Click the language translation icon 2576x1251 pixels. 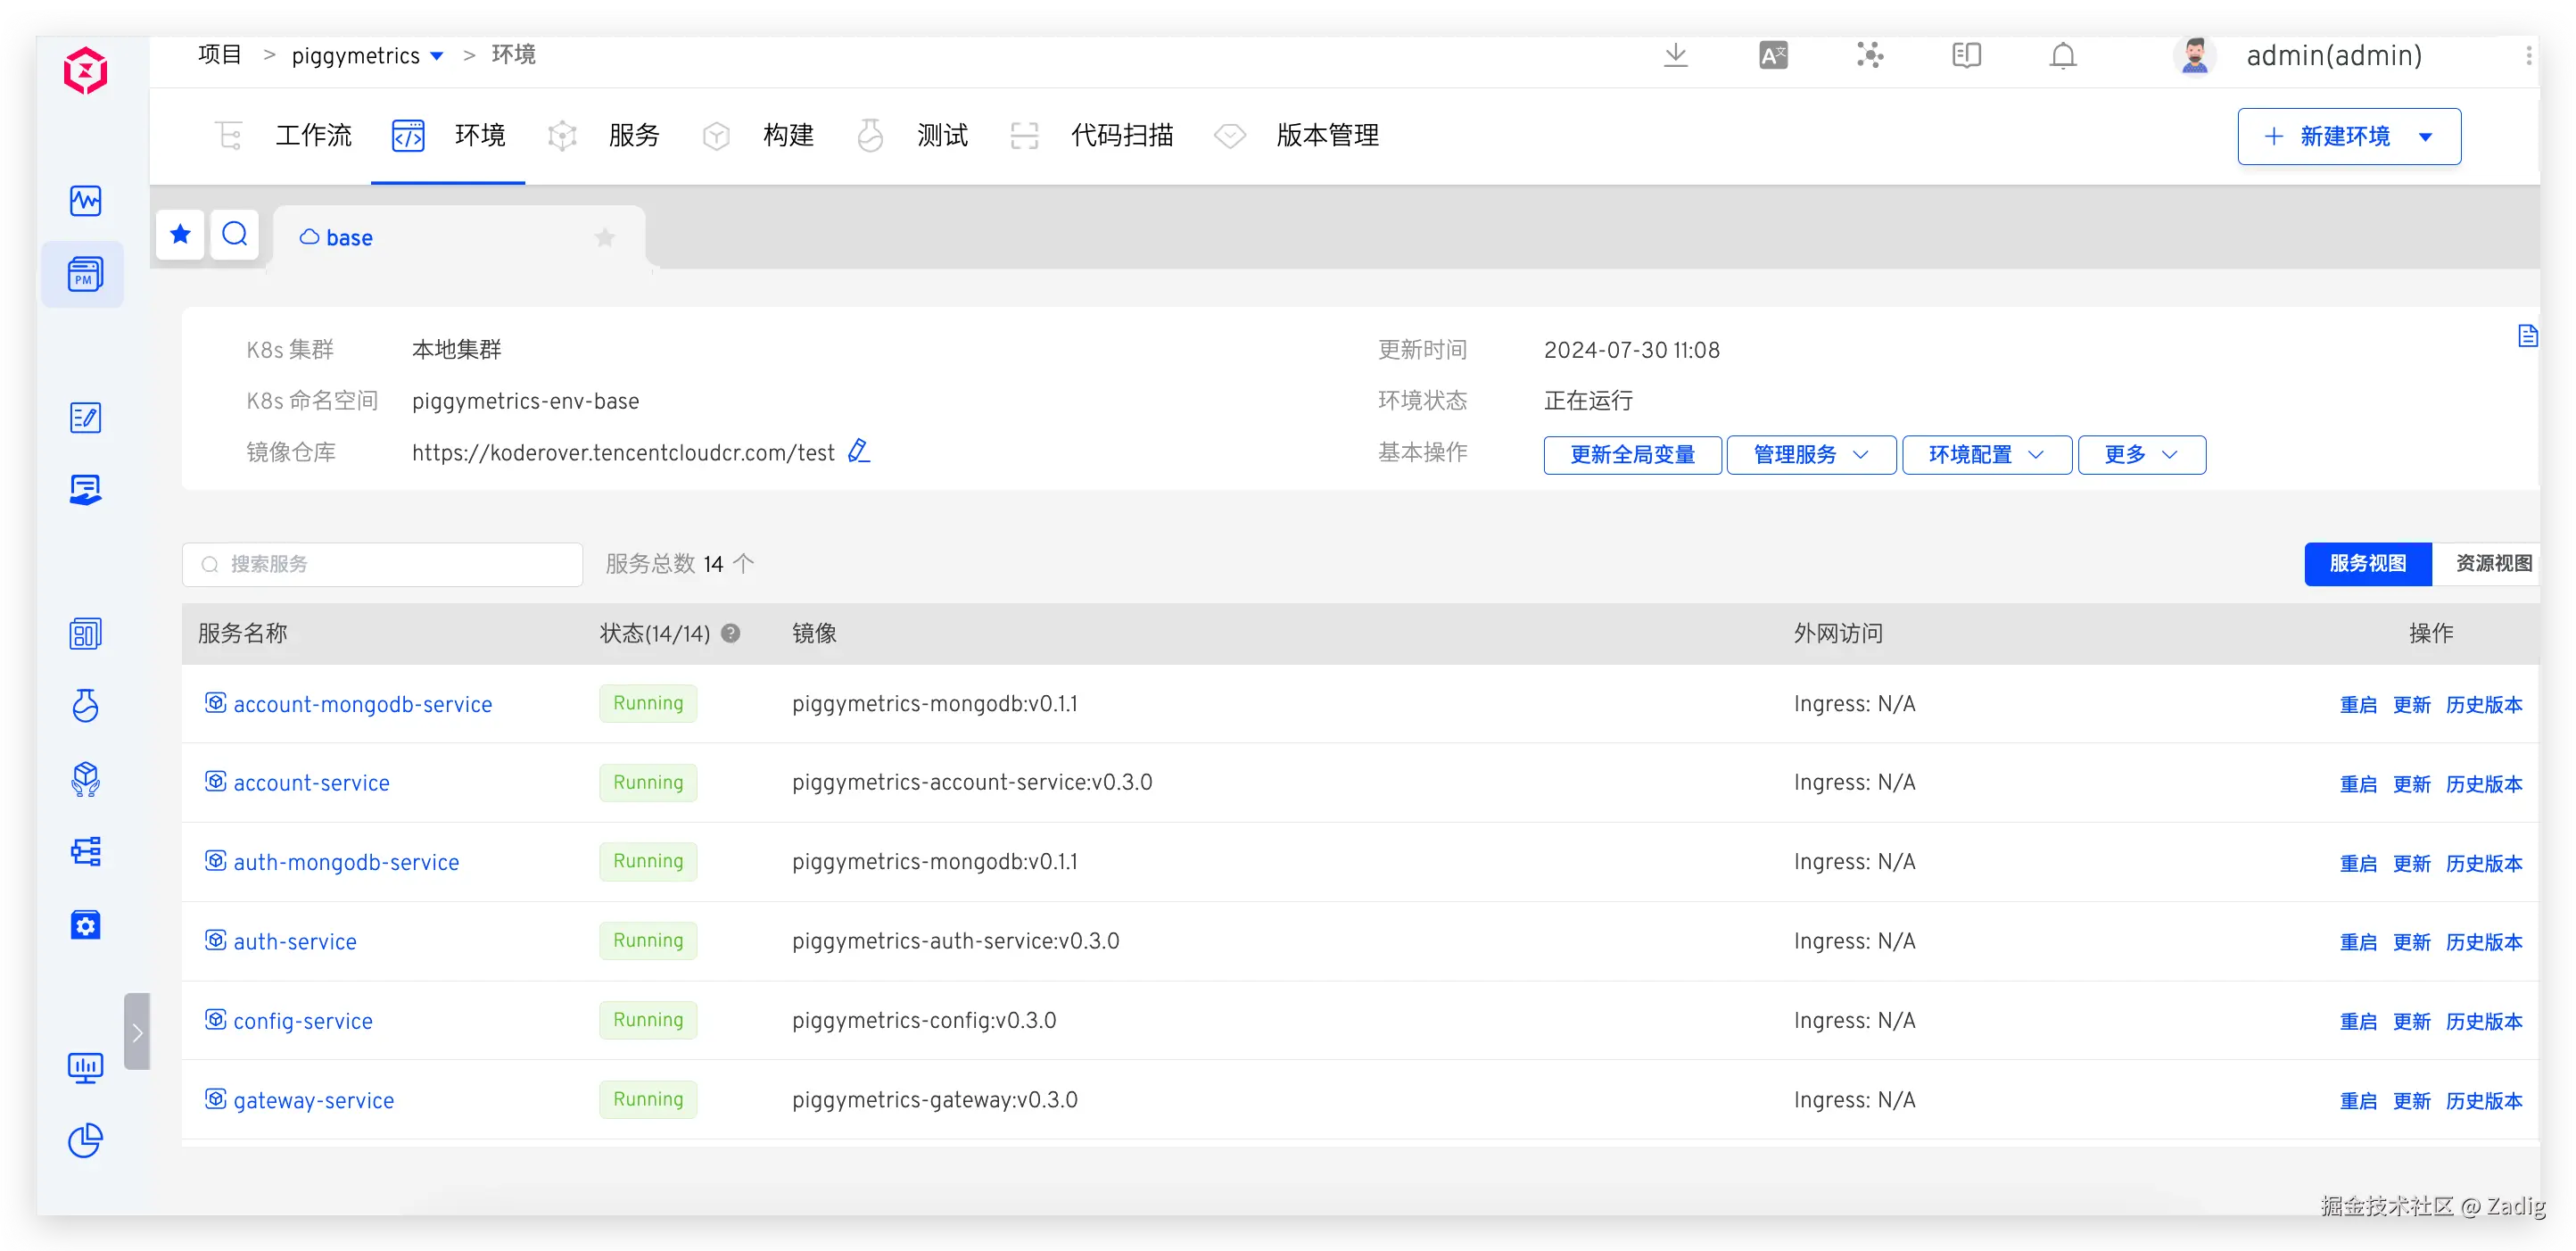1772,56
